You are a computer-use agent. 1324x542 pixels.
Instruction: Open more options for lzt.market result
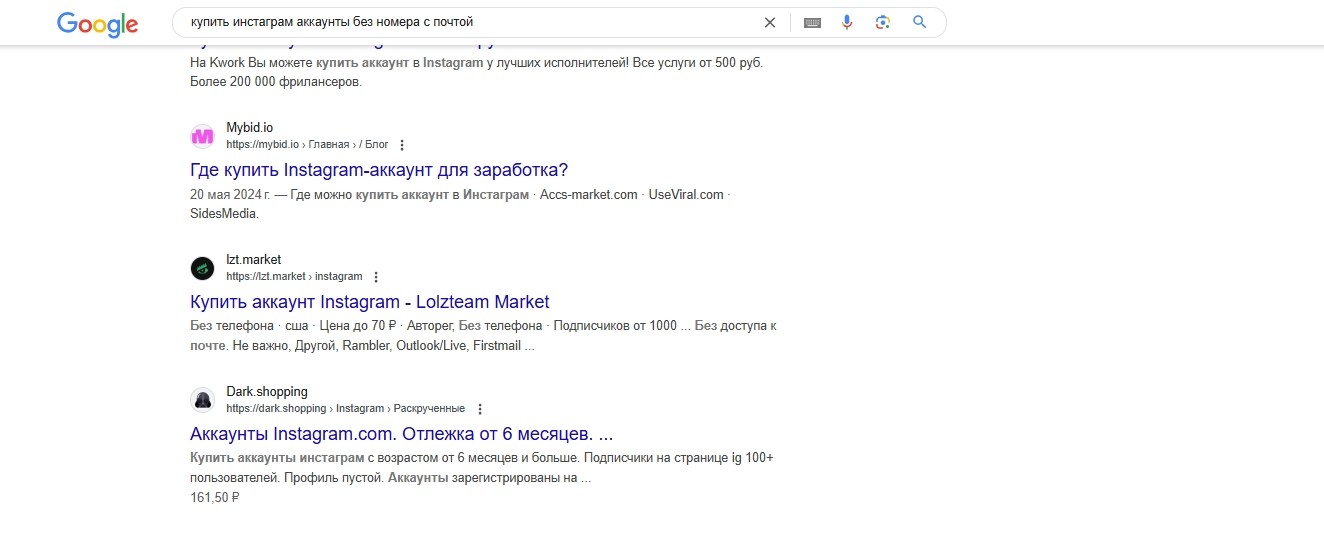point(376,277)
